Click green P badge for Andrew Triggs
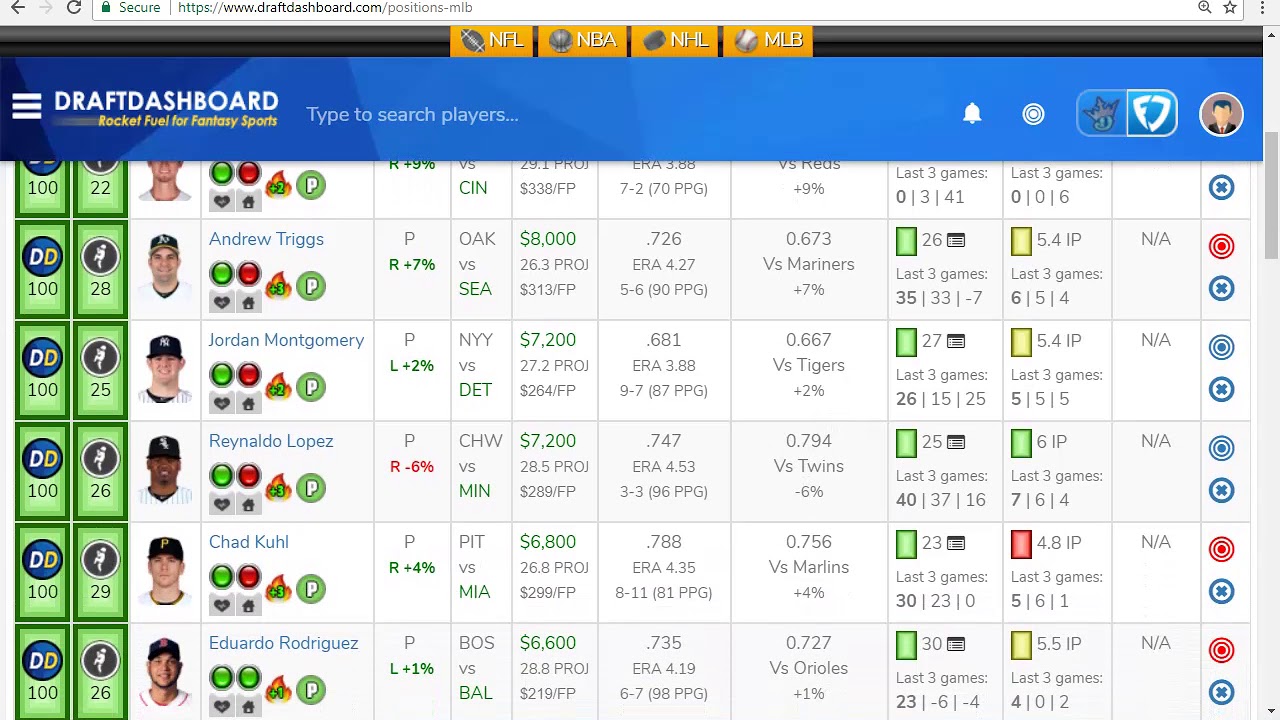Screen dimensions: 1280x720 [x=311, y=286]
